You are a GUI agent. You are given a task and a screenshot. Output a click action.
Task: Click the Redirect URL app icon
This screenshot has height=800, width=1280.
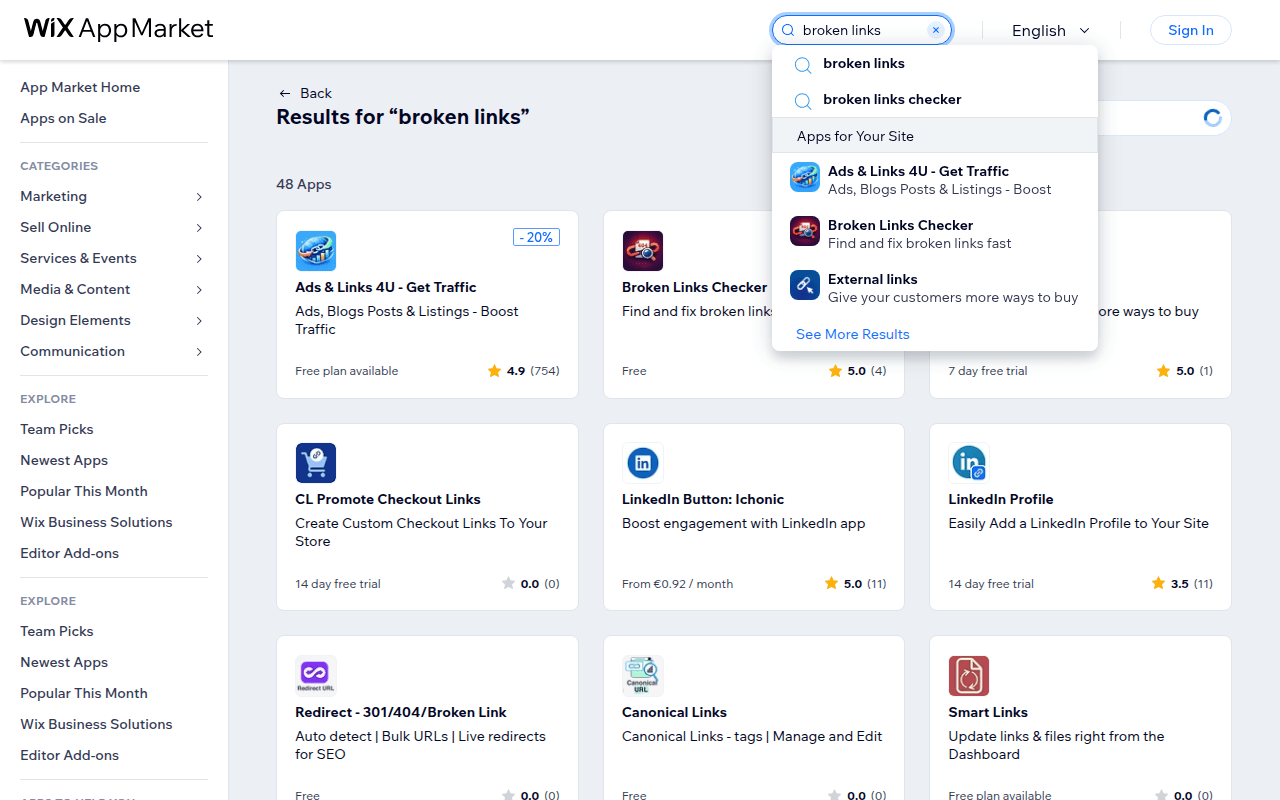(316, 676)
